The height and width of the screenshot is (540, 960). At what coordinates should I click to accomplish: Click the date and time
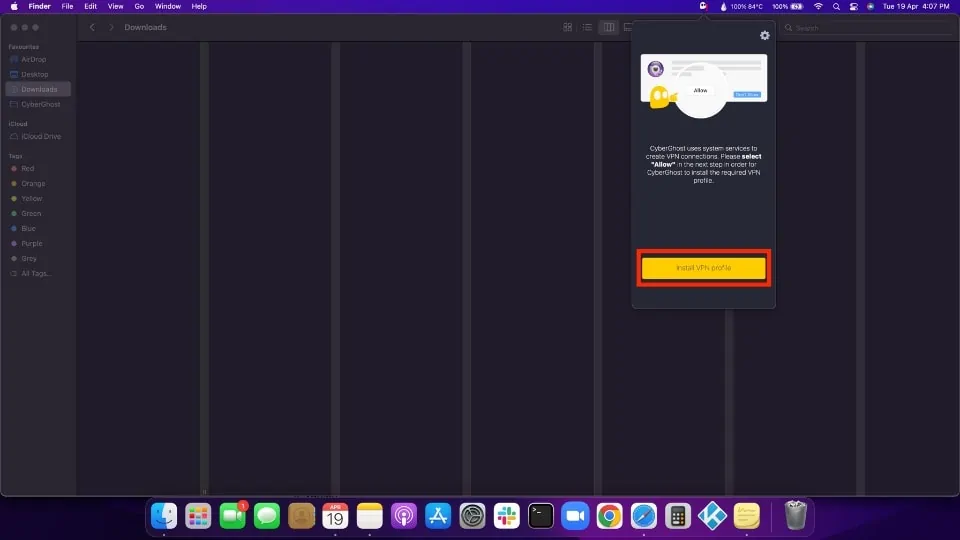pos(916,6)
